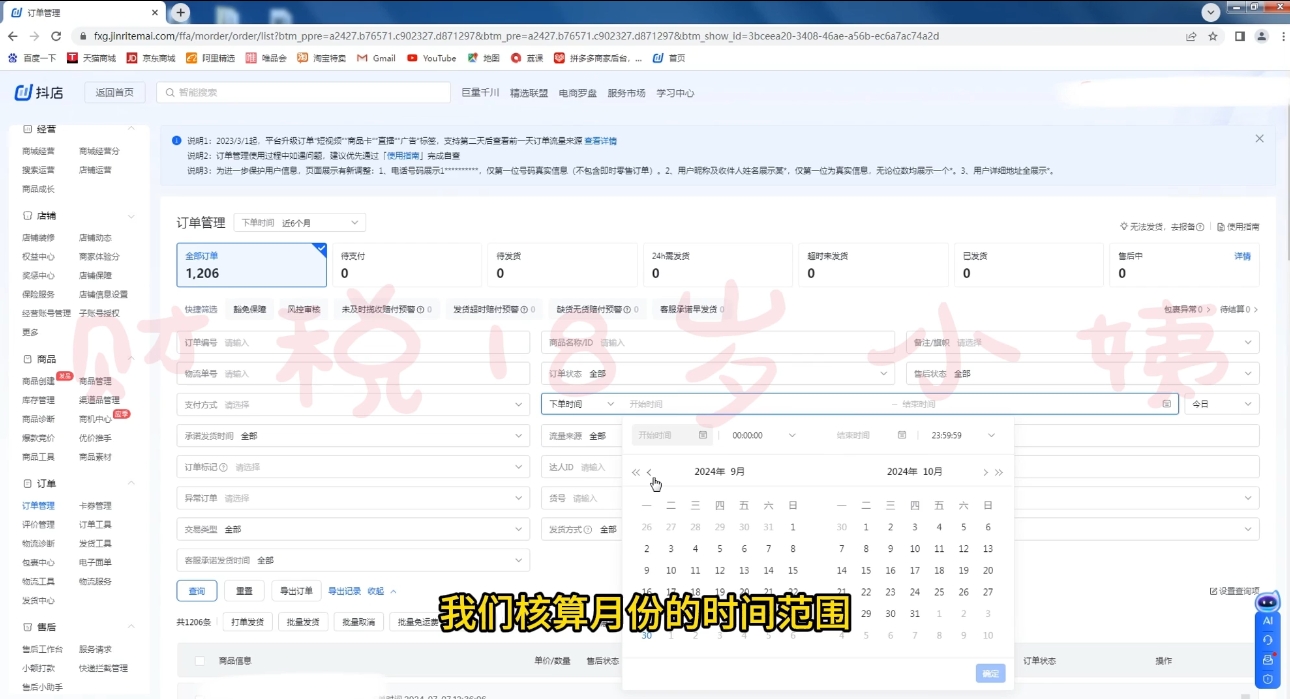
Task: Toggle the 赠免保障 quick filter
Action: tap(249, 308)
